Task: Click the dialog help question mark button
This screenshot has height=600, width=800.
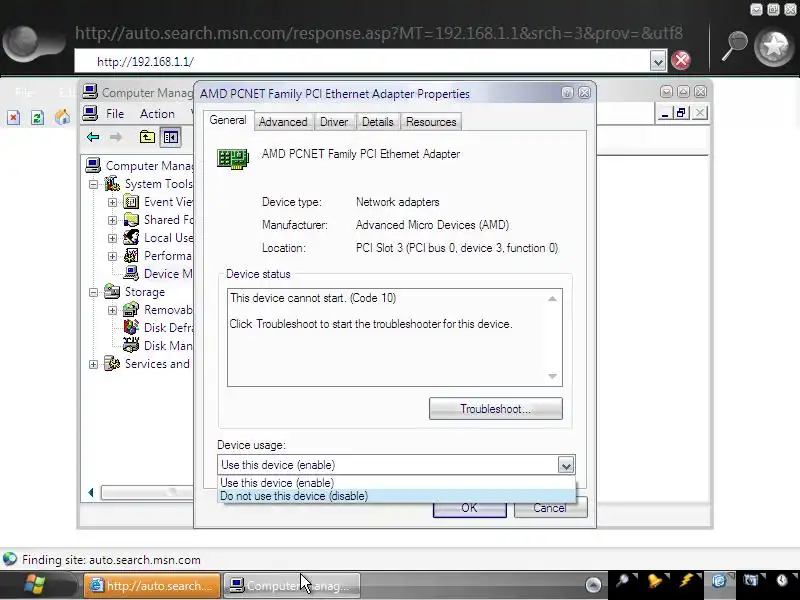Action: (567, 92)
